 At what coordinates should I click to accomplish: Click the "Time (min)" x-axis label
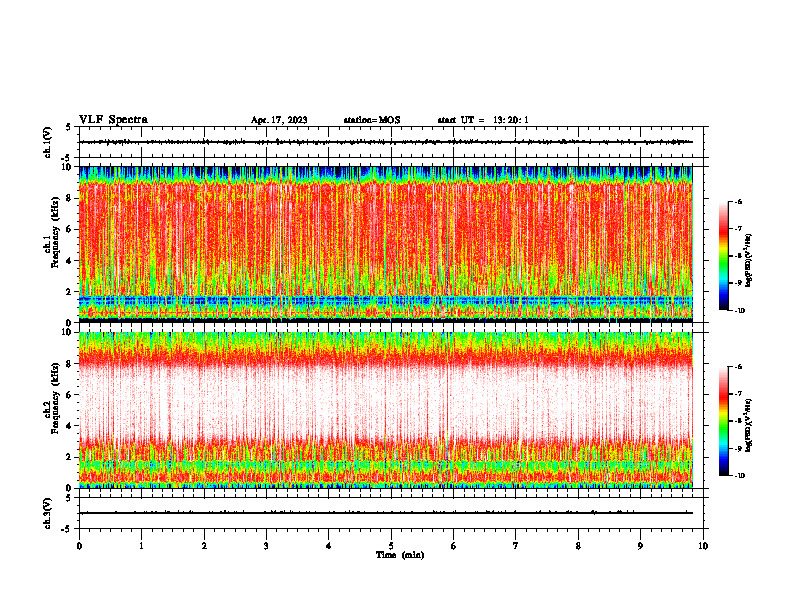point(400,555)
